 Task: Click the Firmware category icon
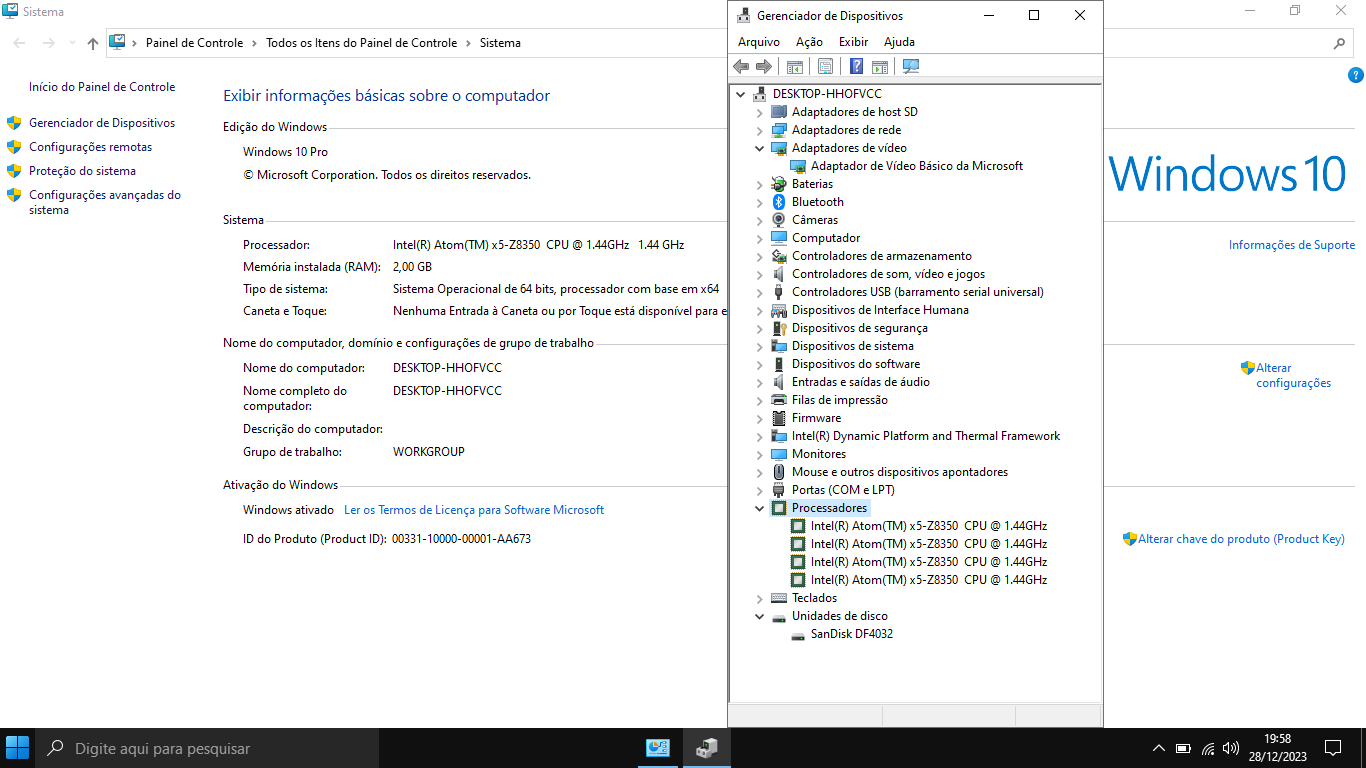tap(779, 418)
